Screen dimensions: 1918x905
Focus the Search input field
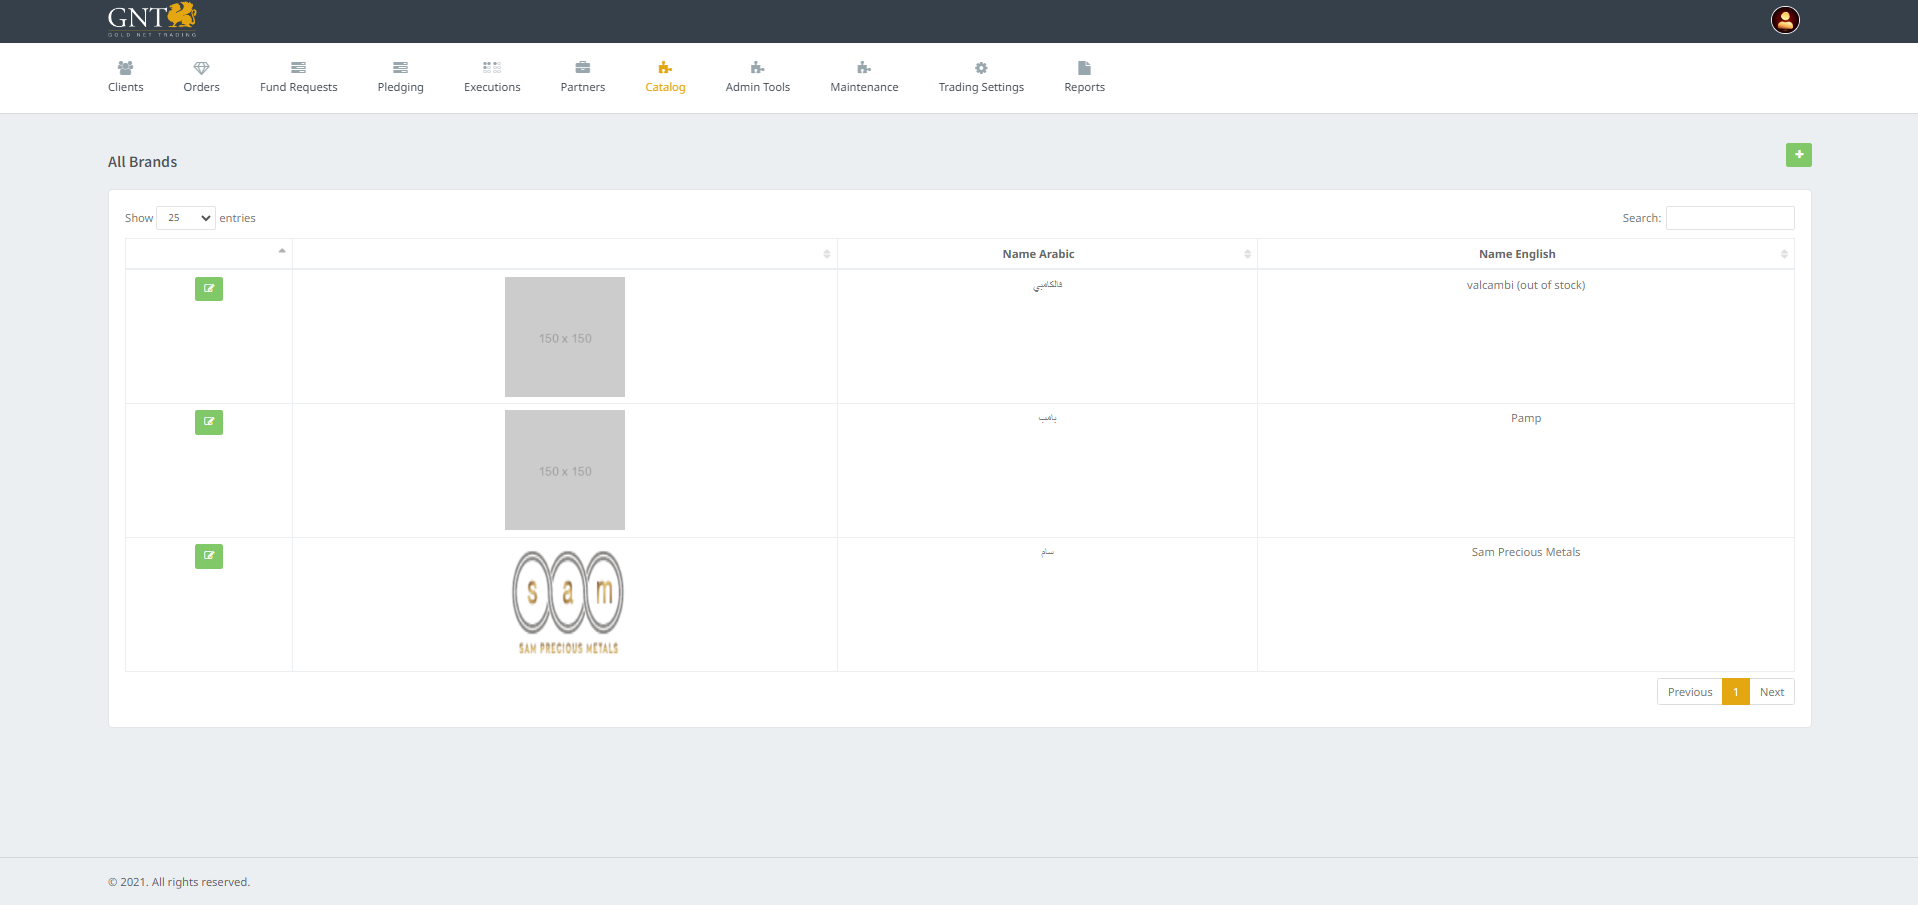(x=1729, y=218)
